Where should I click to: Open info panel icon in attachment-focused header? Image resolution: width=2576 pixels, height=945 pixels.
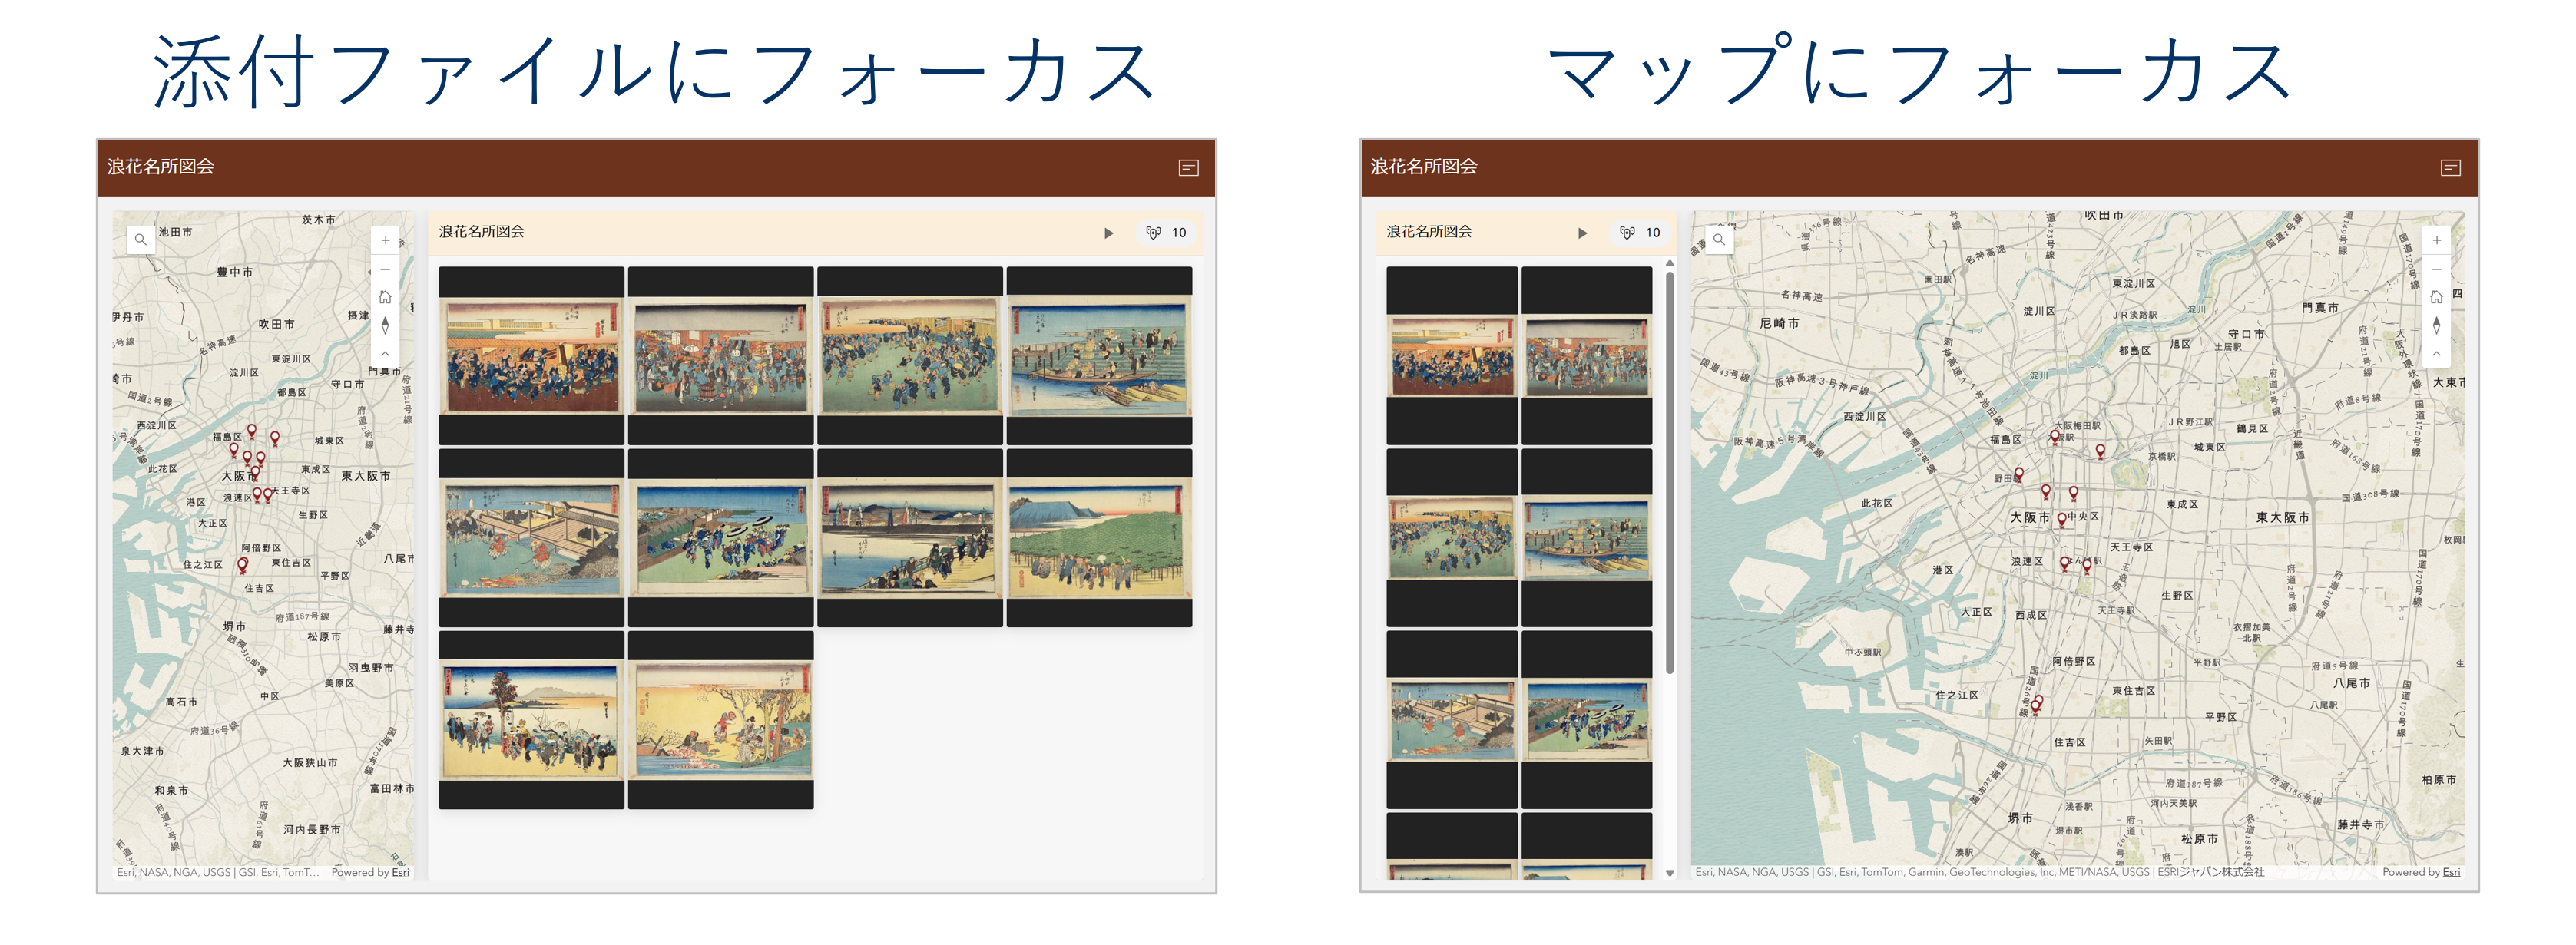click(x=1188, y=168)
